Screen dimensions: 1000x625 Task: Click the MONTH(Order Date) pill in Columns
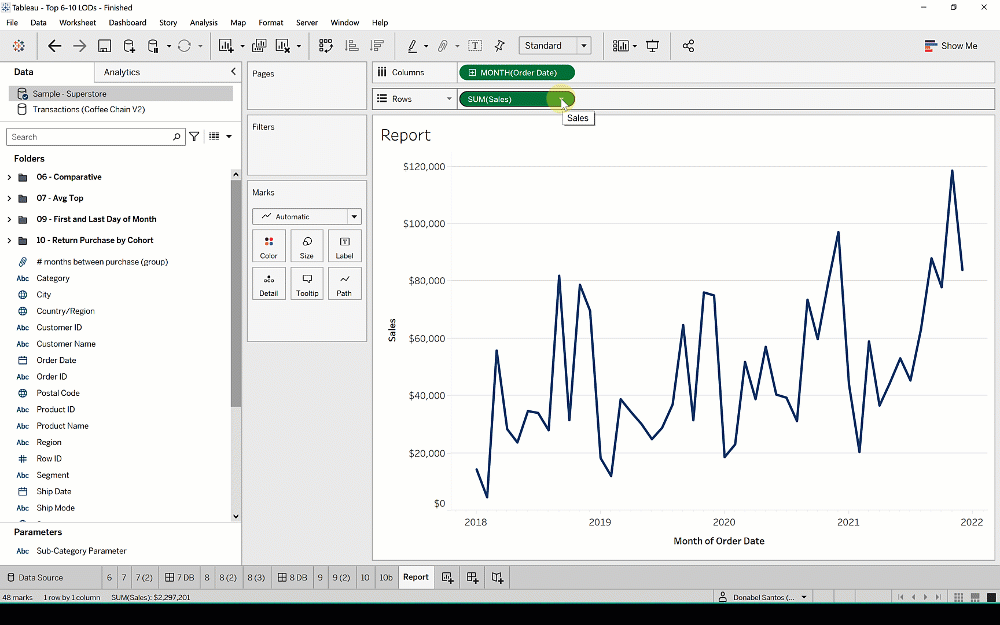(516, 72)
